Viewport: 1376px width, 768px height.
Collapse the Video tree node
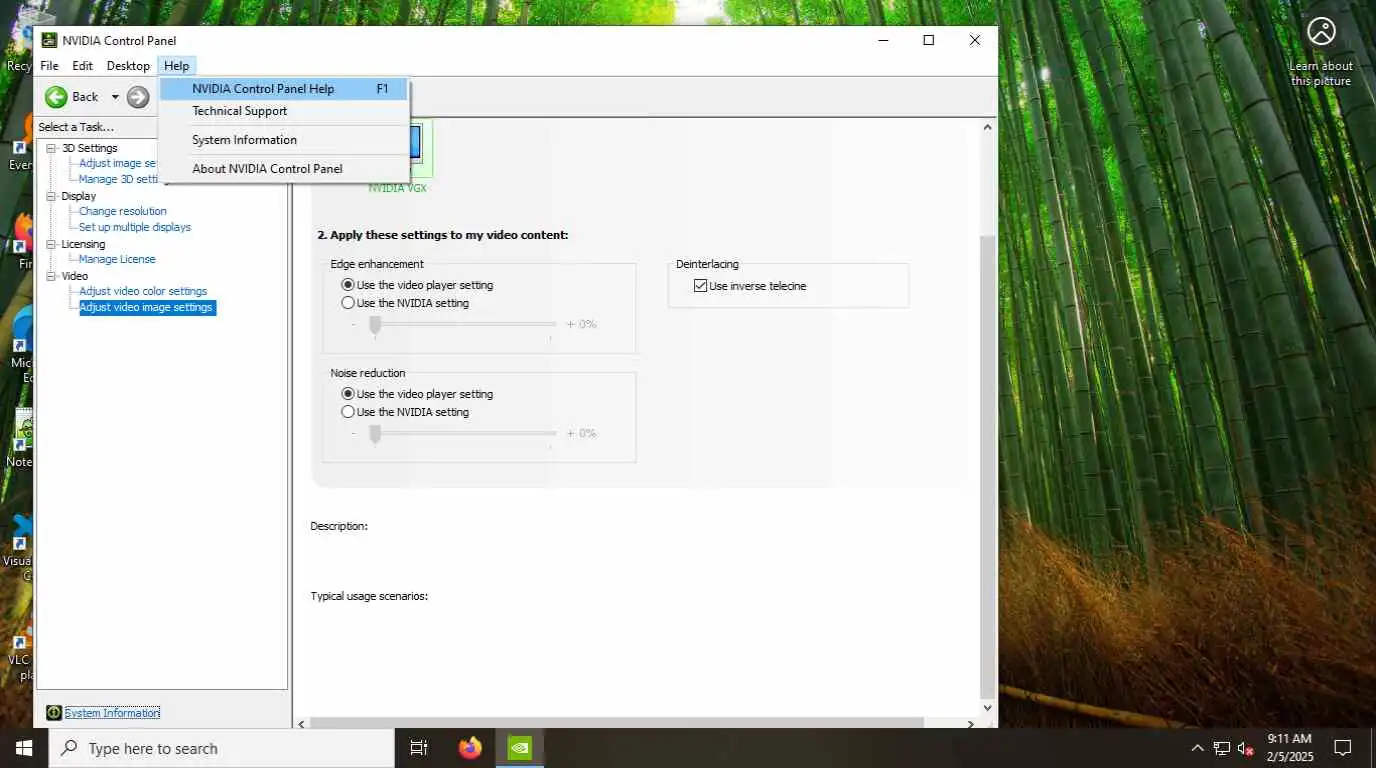(52, 276)
